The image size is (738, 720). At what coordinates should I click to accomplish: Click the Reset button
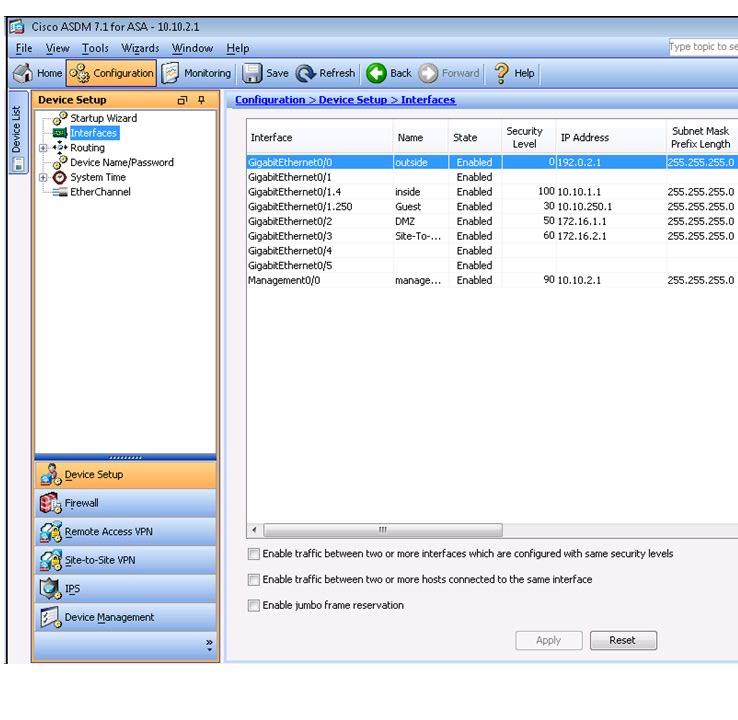coord(622,641)
